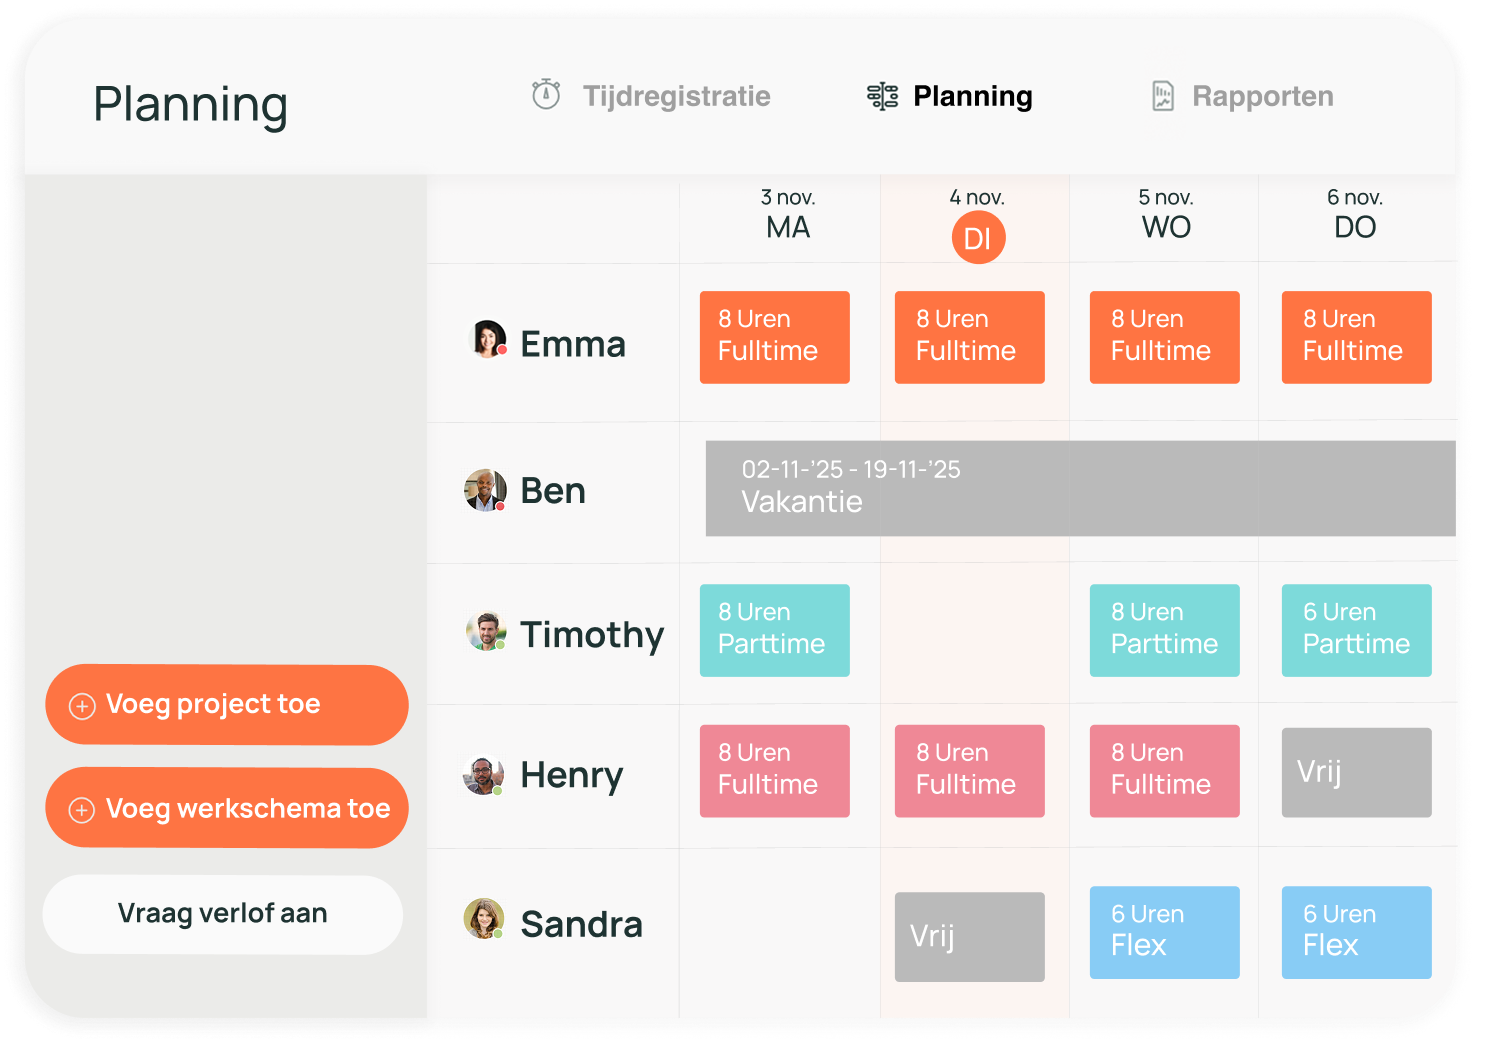Viewport: 1492px width, 1043px height.
Task: Click Timothy's profile avatar
Action: [487, 632]
